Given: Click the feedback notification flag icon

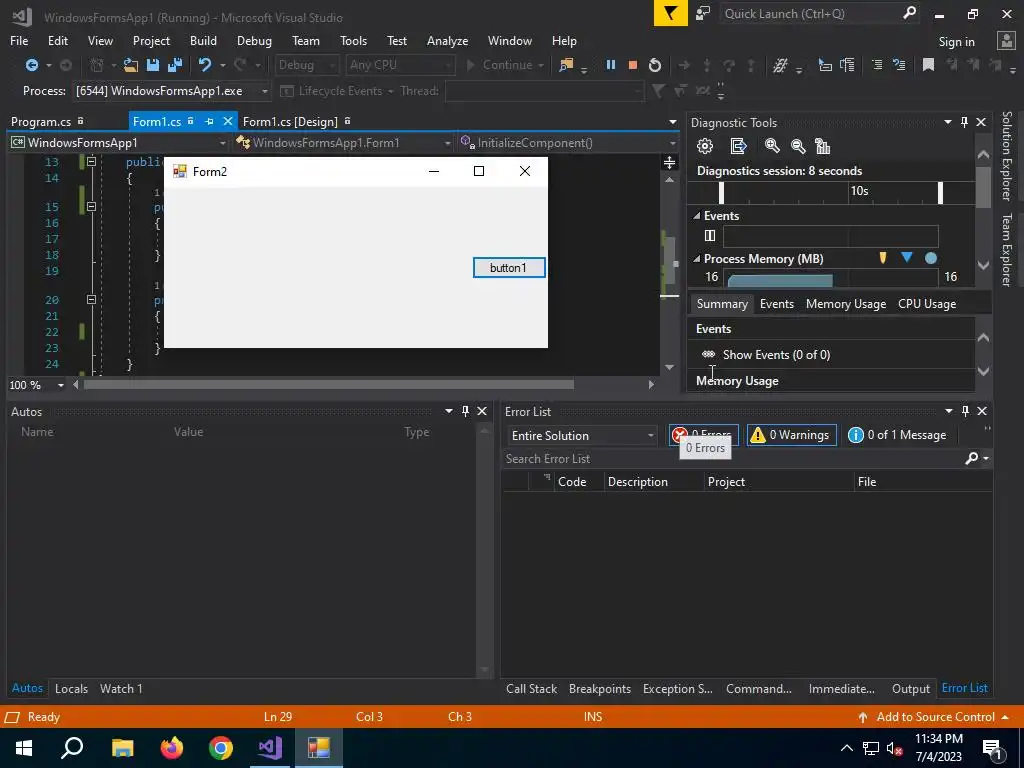Looking at the screenshot, I should click(671, 13).
